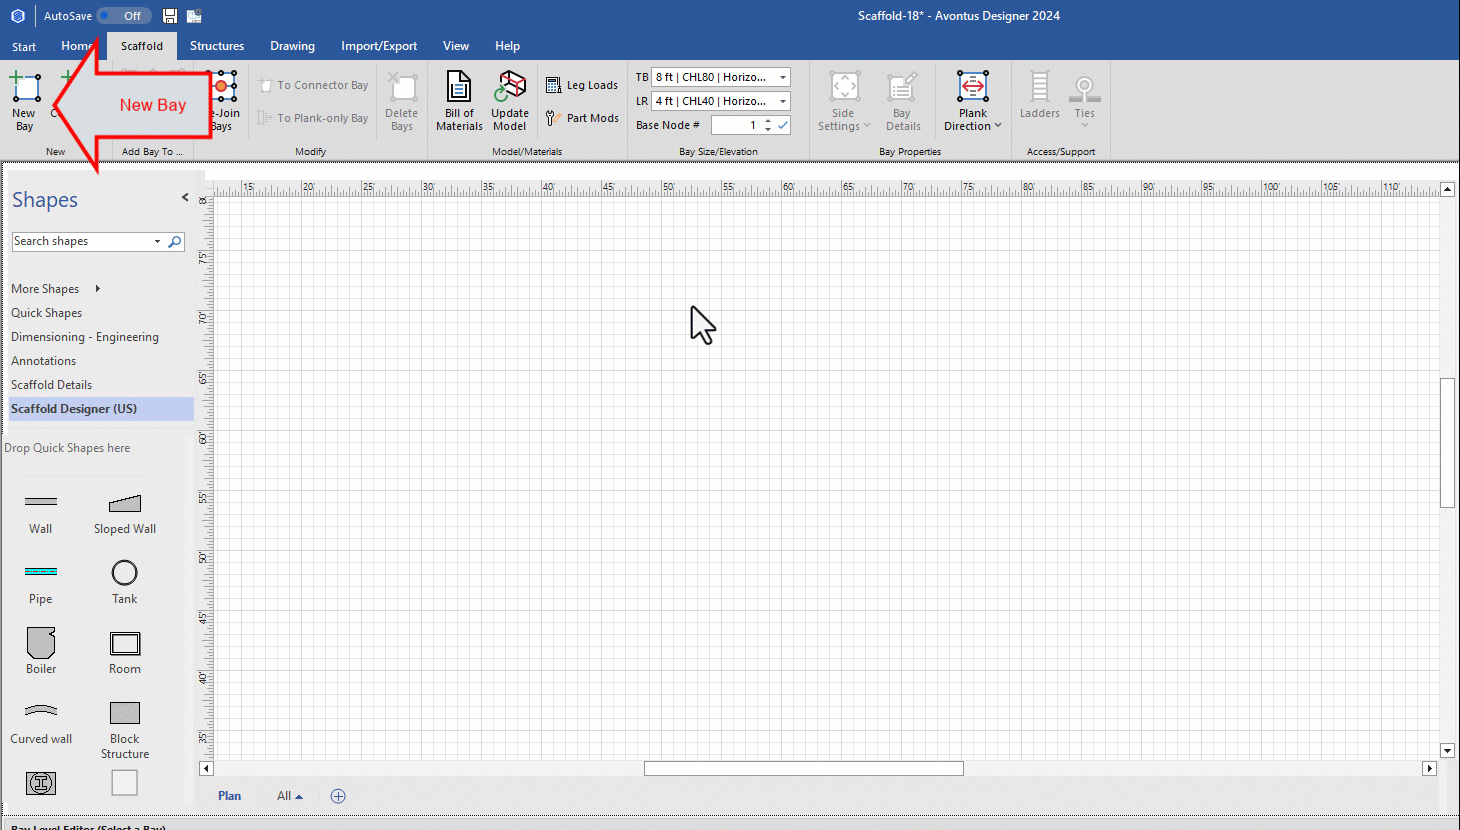Switch to the Structures tab
Image resolution: width=1460 pixels, height=830 pixels.
pos(217,46)
